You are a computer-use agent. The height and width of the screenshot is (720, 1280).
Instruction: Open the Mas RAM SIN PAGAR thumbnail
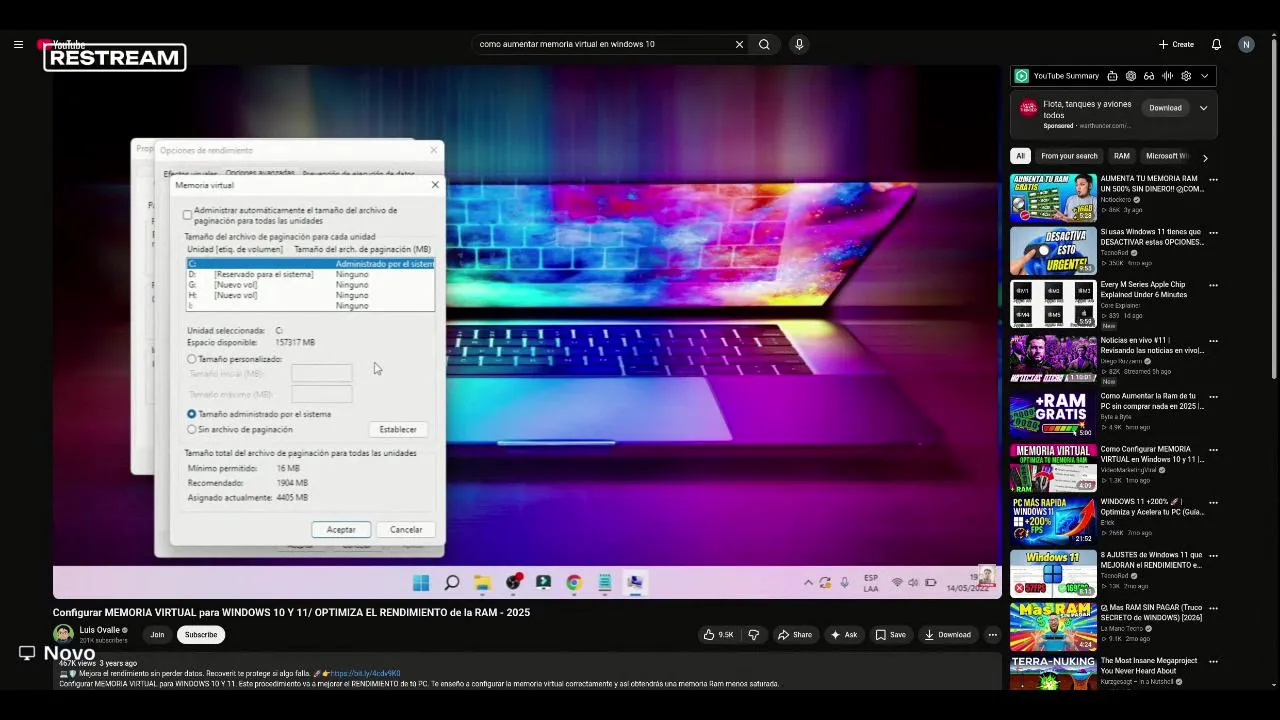tap(1053, 627)
